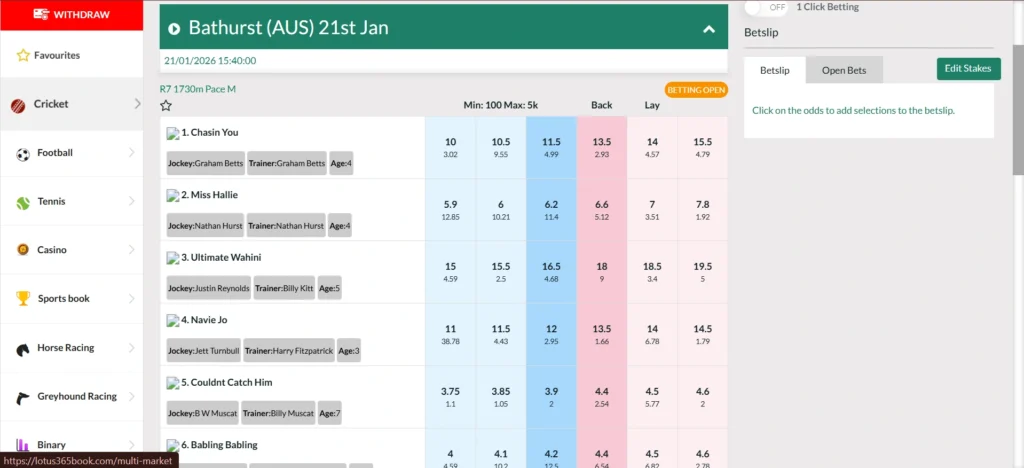Click the 21/01/2026 15:40:00 race time
Viewport: 1024px width, 468px height.
(210, 61)
